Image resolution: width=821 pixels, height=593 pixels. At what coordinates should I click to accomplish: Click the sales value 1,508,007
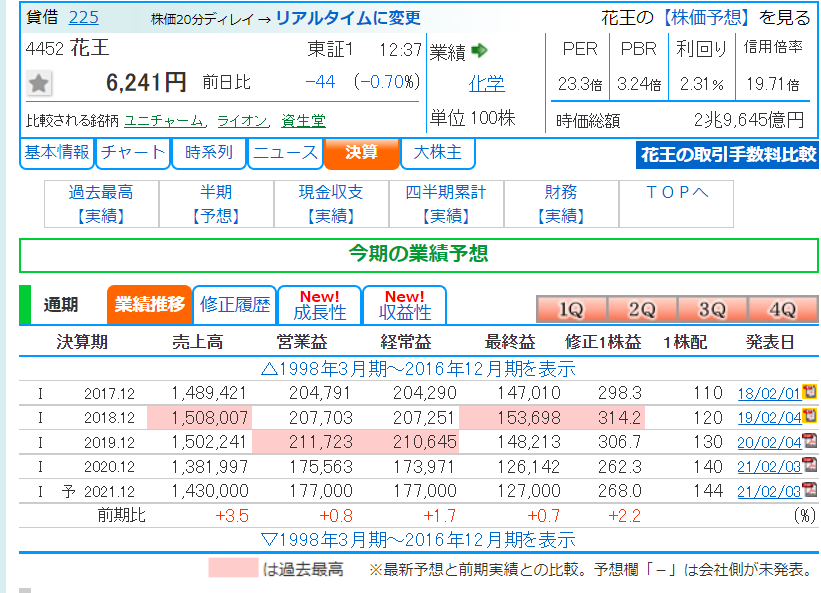(x=209, y=418)
